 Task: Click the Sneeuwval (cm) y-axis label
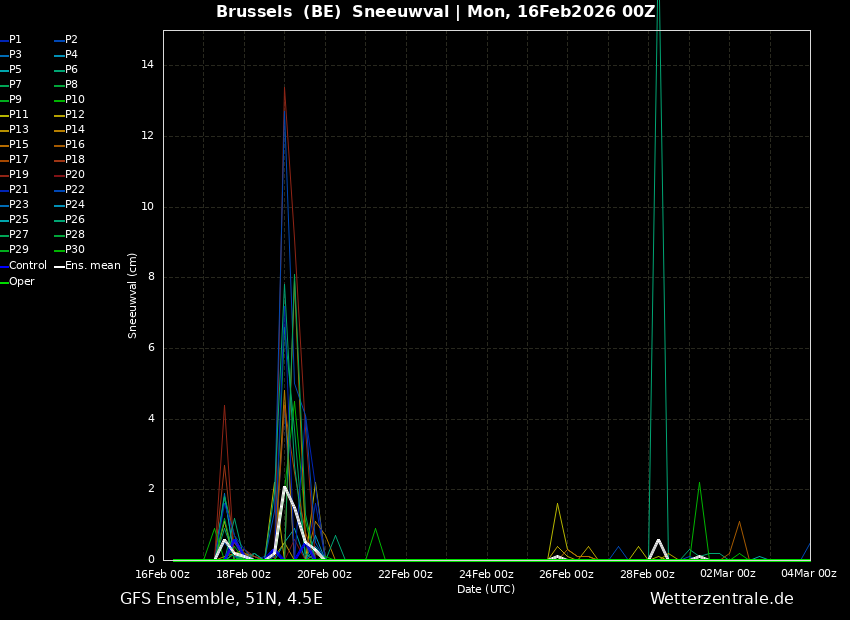tap(133, 295)
